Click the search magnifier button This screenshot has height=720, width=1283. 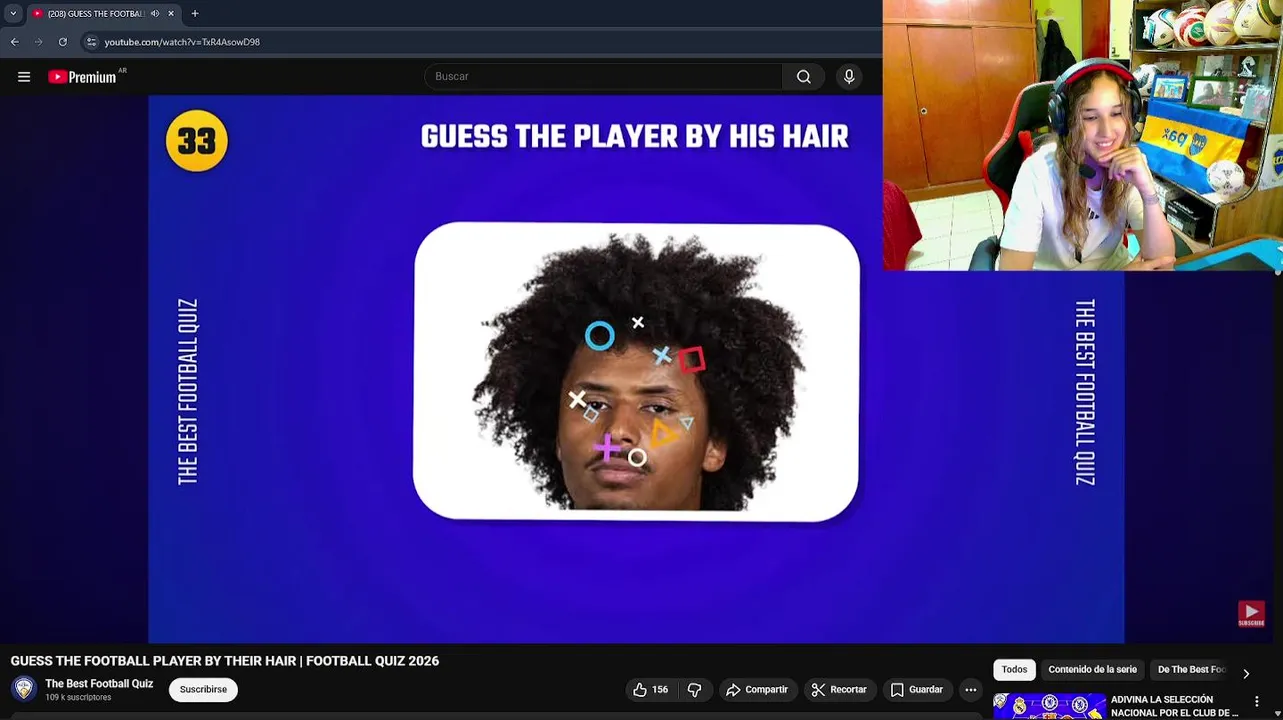tap(804, 77)
